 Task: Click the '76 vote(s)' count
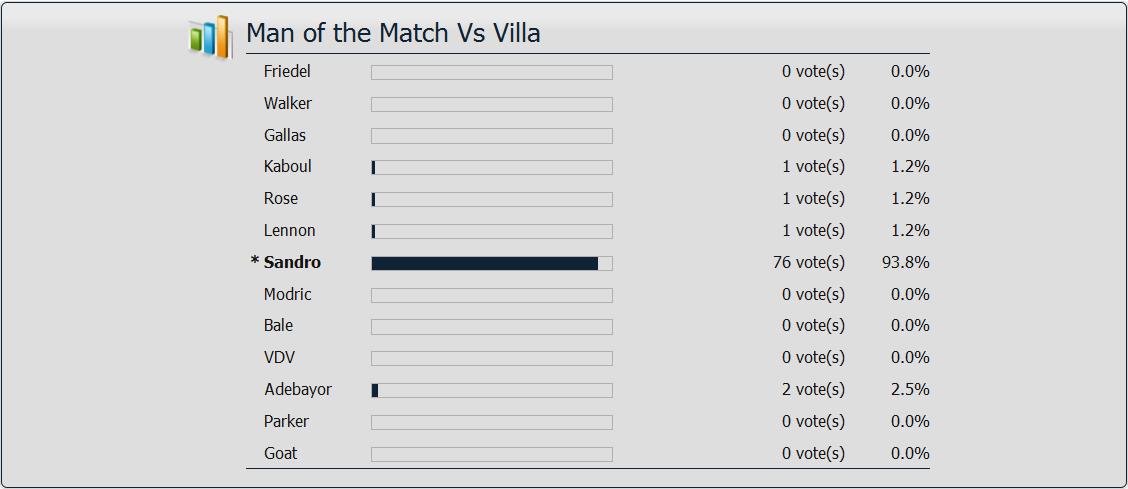(809, 262)
